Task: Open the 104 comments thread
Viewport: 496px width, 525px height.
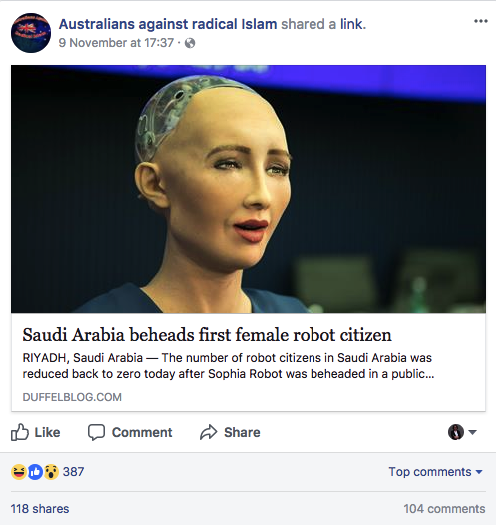Action: tap(444, 509)
